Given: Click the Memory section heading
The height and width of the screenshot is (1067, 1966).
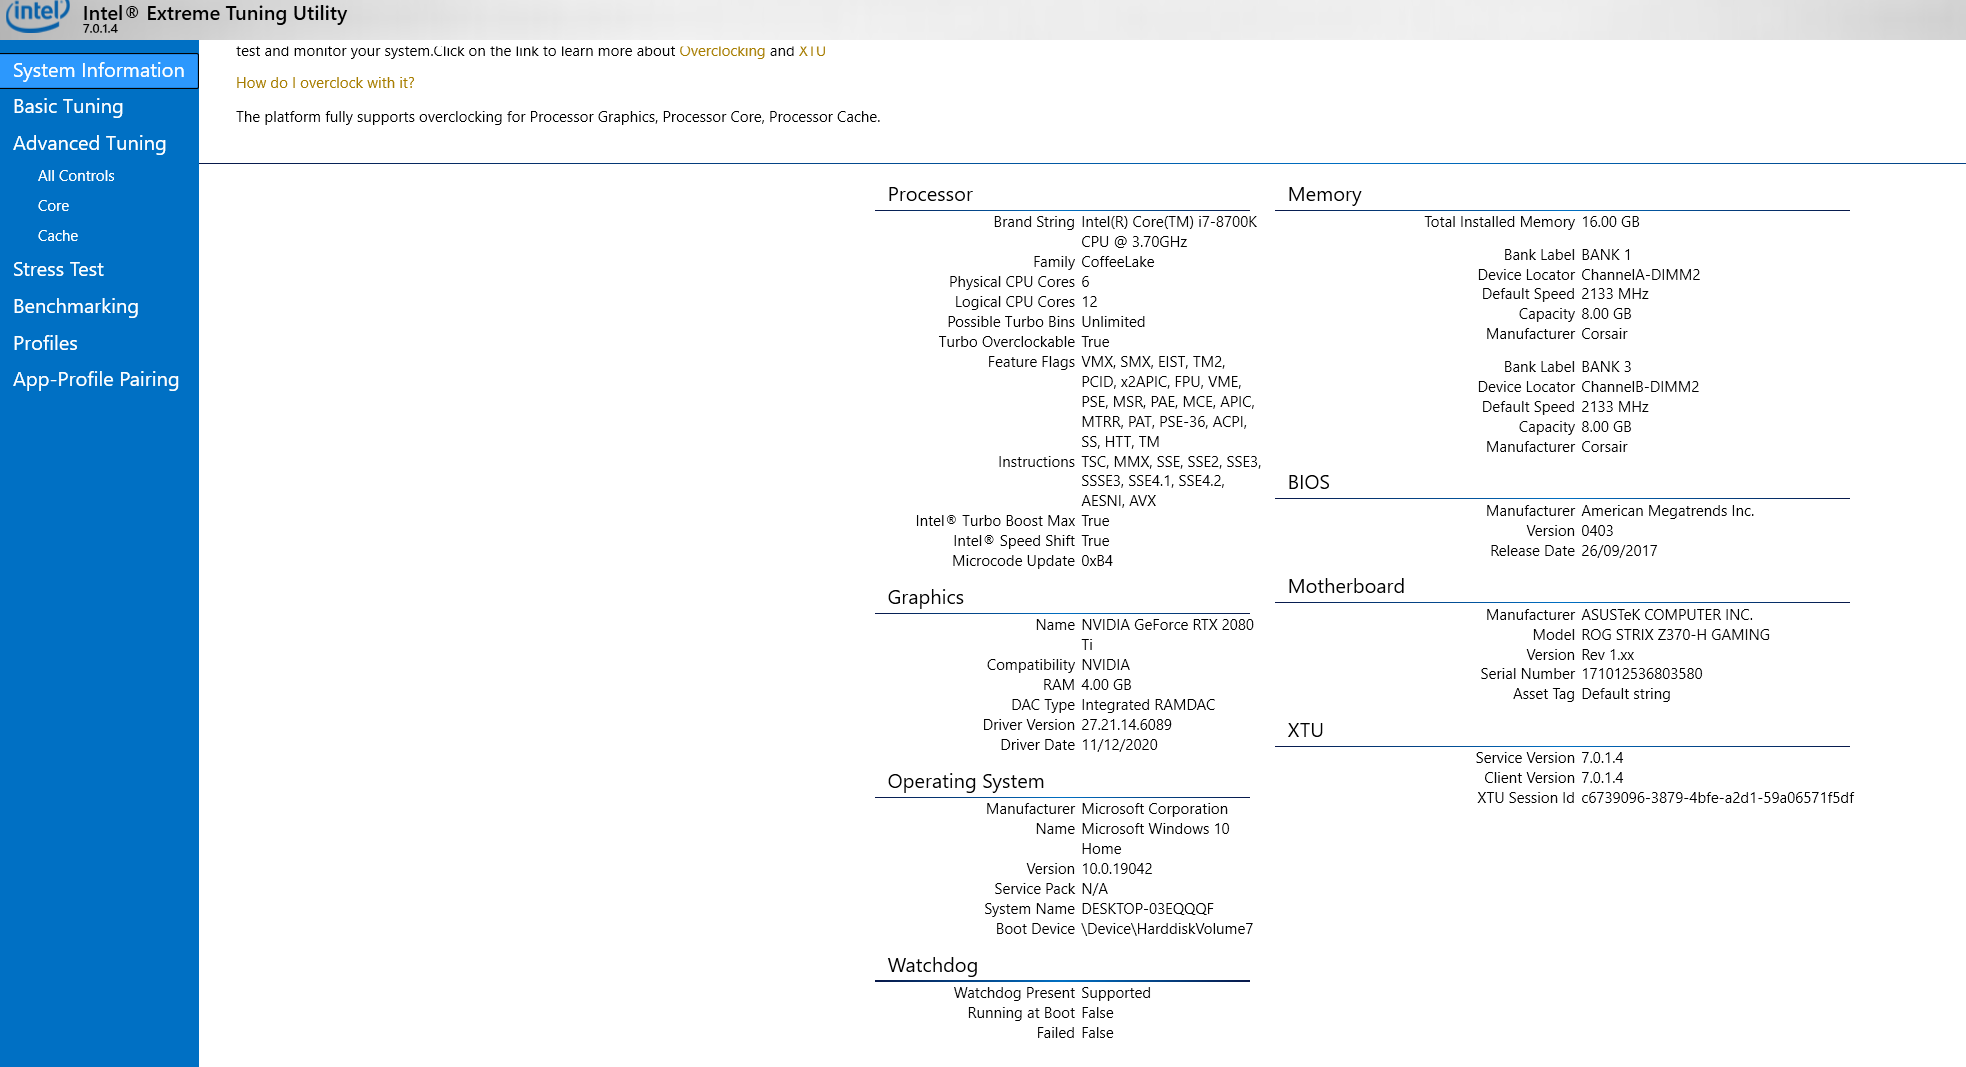Looking at the screenshot, I should pos(1324,194).
